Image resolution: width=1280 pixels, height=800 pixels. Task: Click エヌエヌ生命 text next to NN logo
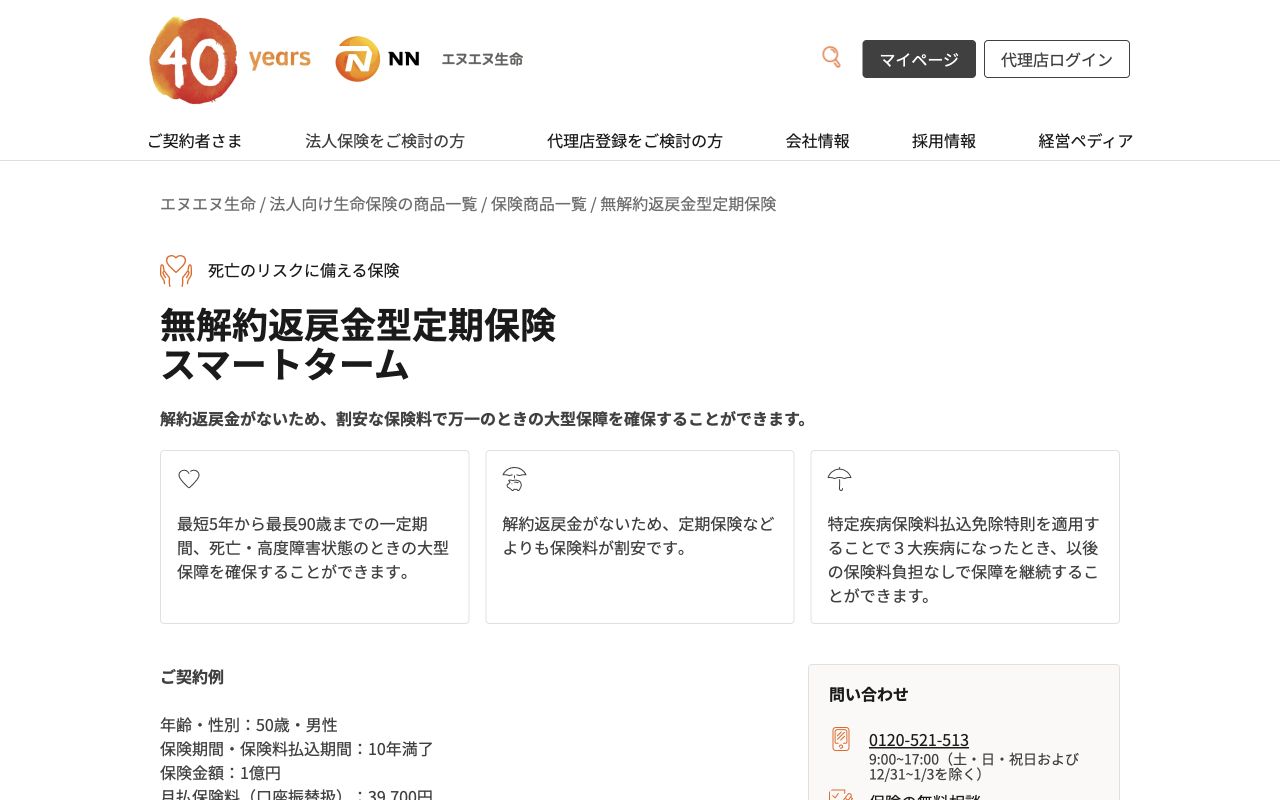[x=482, y=59]
